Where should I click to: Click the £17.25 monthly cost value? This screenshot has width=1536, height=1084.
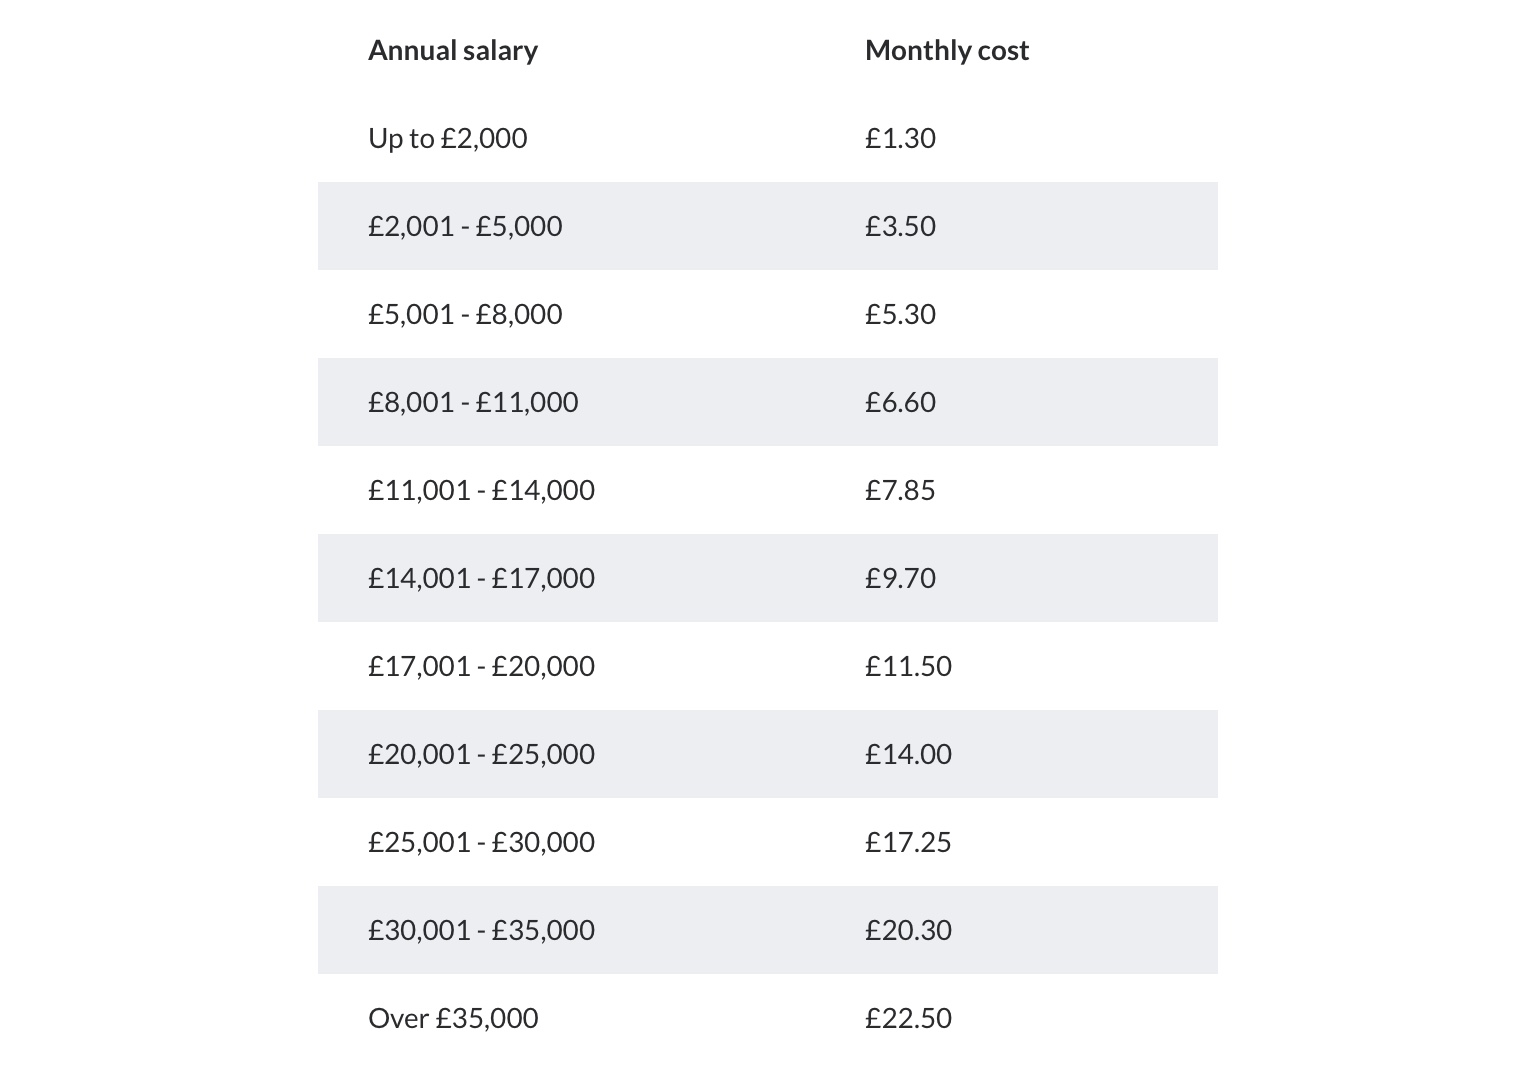pyautogui.click(x=908, y=842)
